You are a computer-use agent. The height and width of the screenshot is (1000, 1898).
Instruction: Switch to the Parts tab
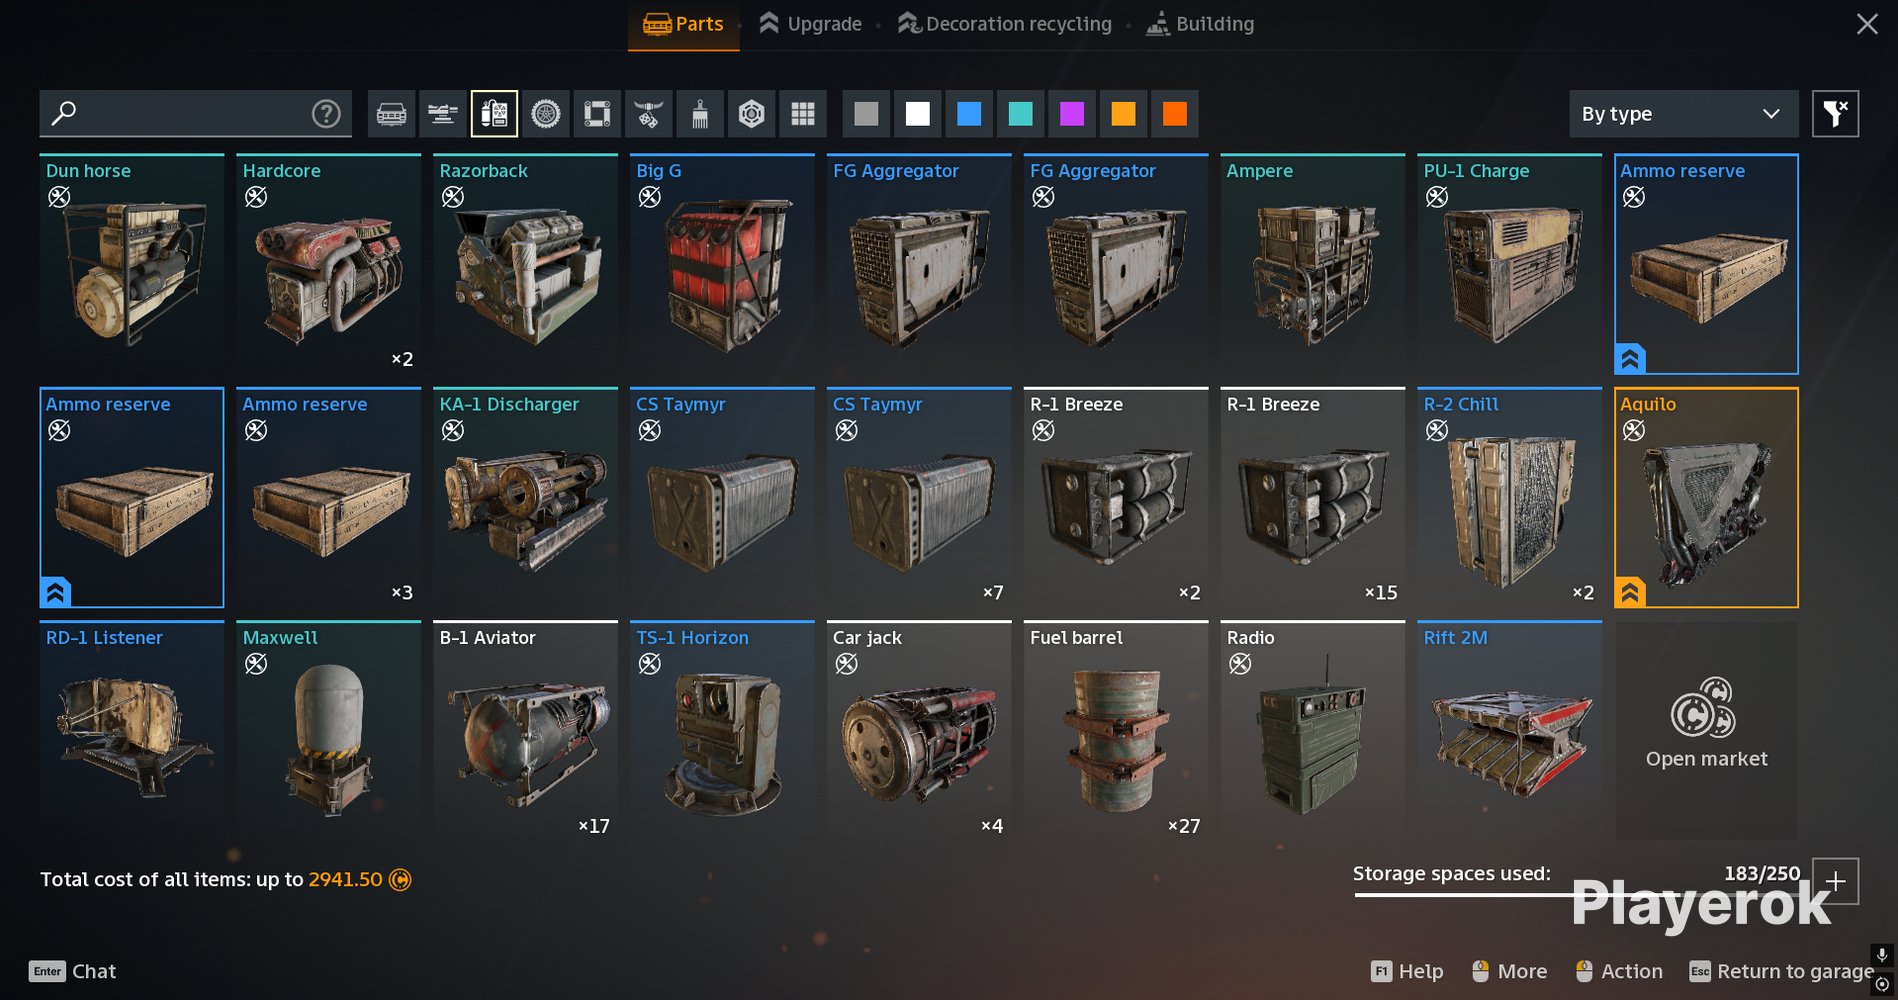[x=684, y=24]
